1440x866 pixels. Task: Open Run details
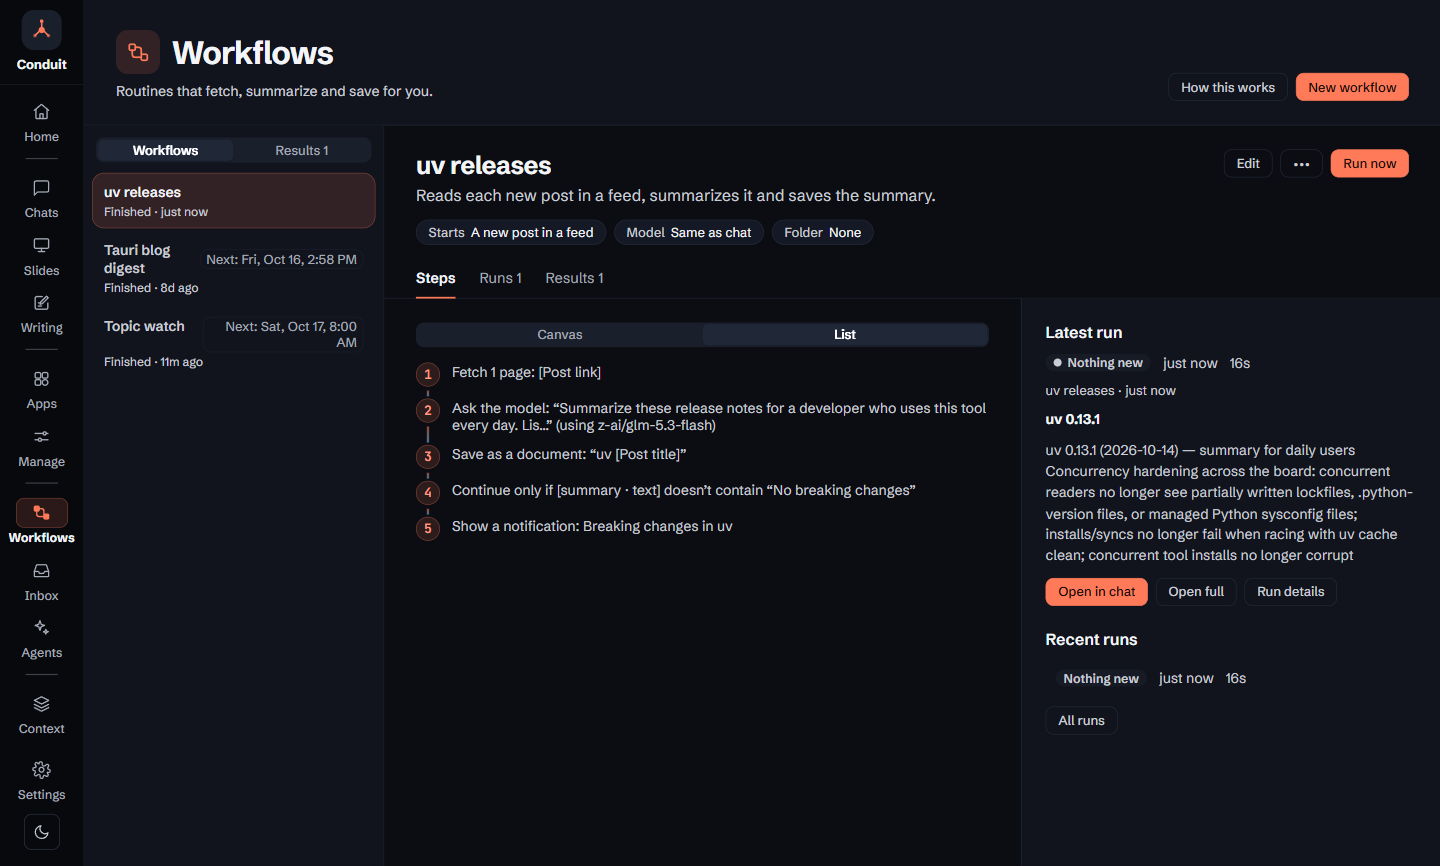tap(1291, 592)
